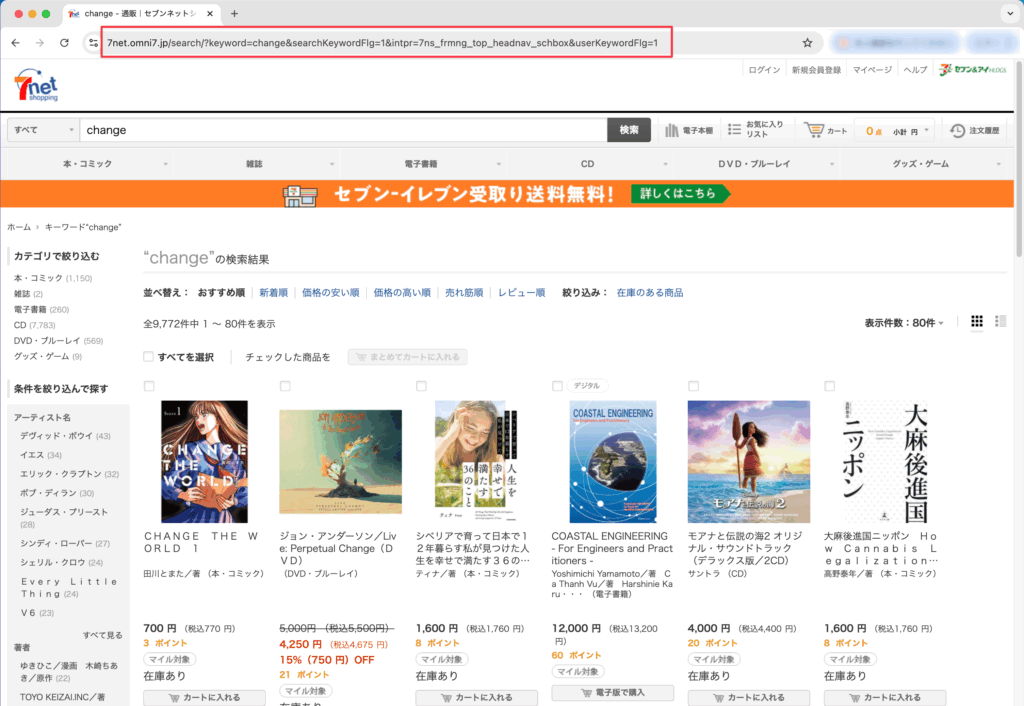
Task: Sort results by 価格の安い順
Action: (330, 293)
